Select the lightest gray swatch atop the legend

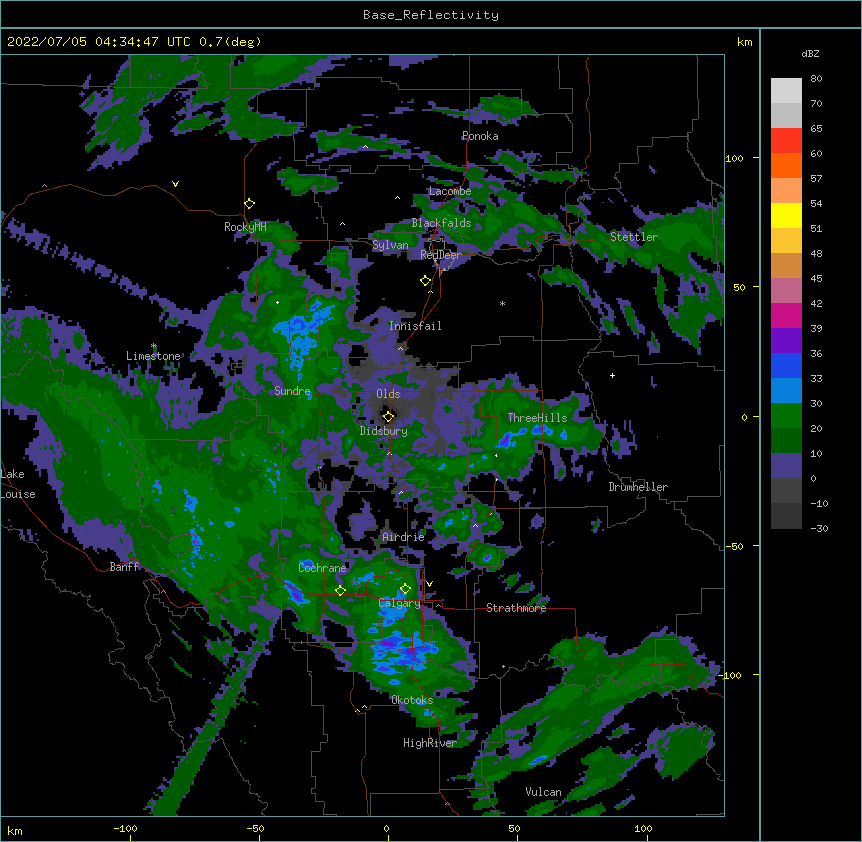pos(786,90)
